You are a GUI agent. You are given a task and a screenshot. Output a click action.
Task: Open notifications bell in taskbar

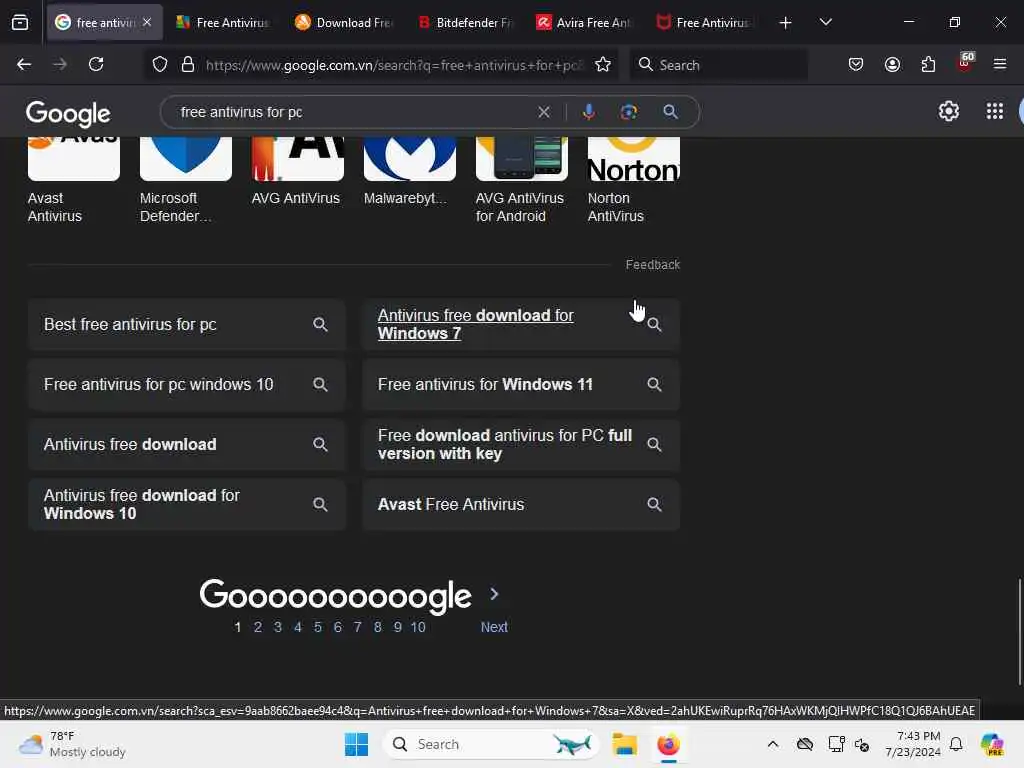956,744
